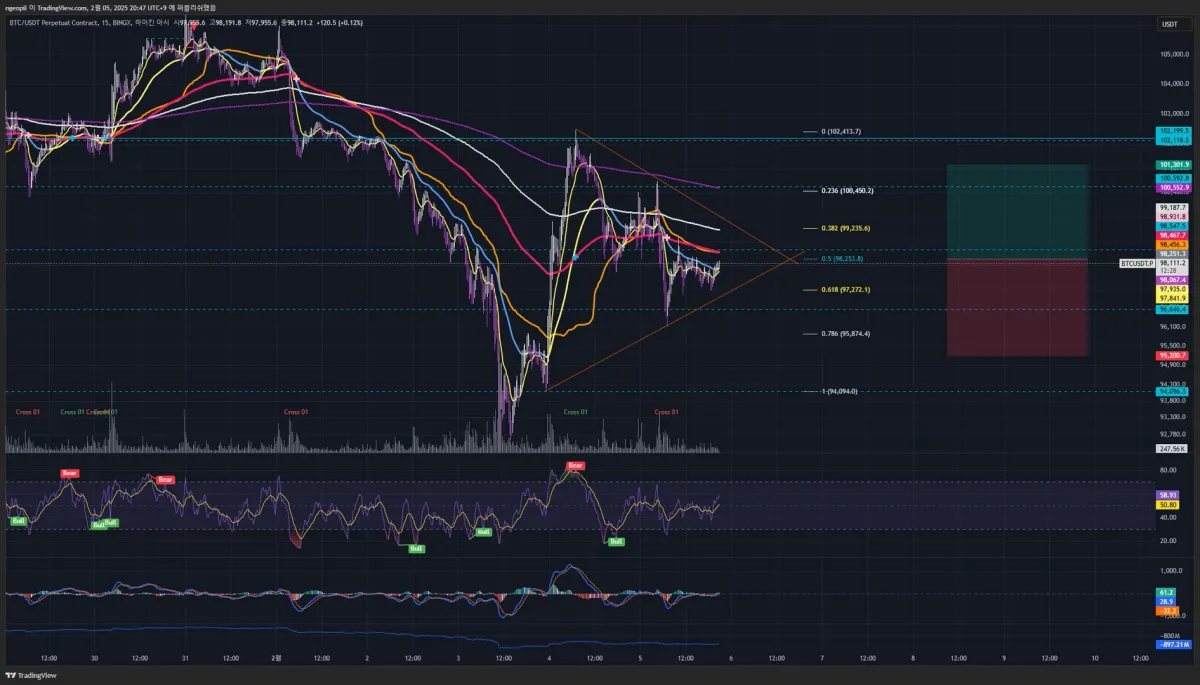This screenshot has width=1200, height=685.
Task: Click the green Cross 01 marker near day 4
Action: (576, 412)
